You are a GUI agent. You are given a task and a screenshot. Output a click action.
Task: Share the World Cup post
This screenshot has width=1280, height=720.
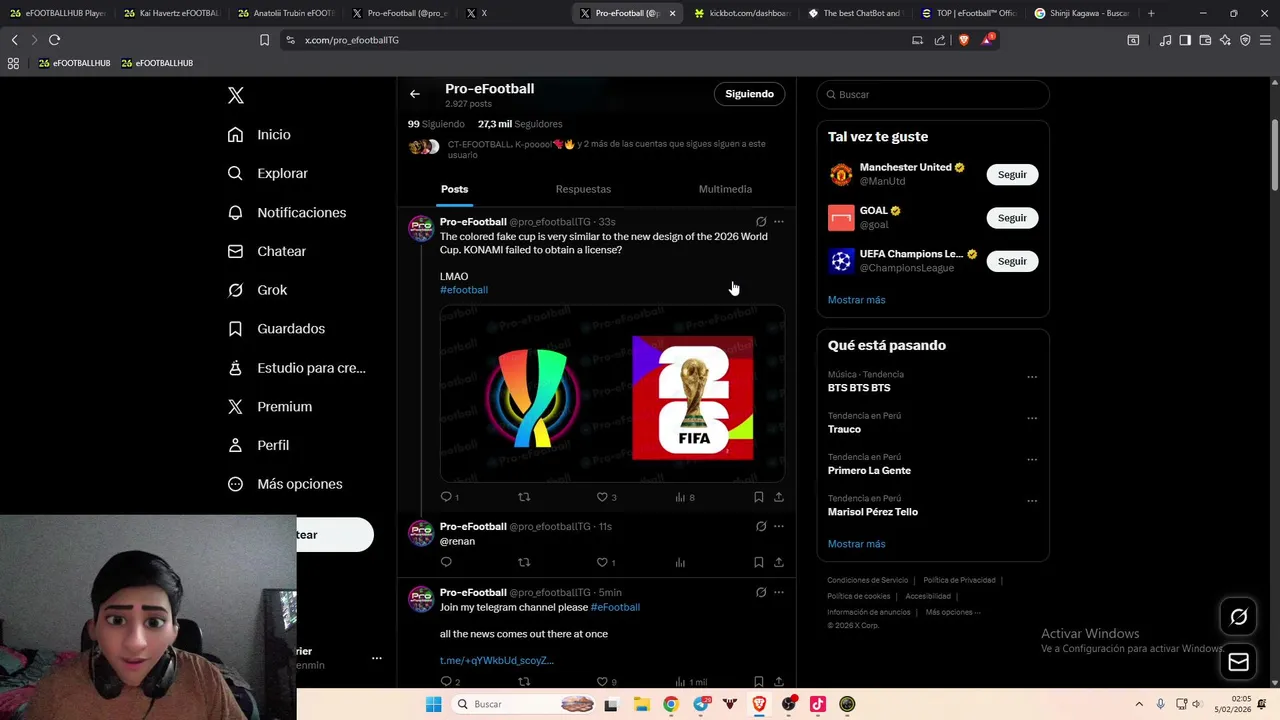click(778, 497)
